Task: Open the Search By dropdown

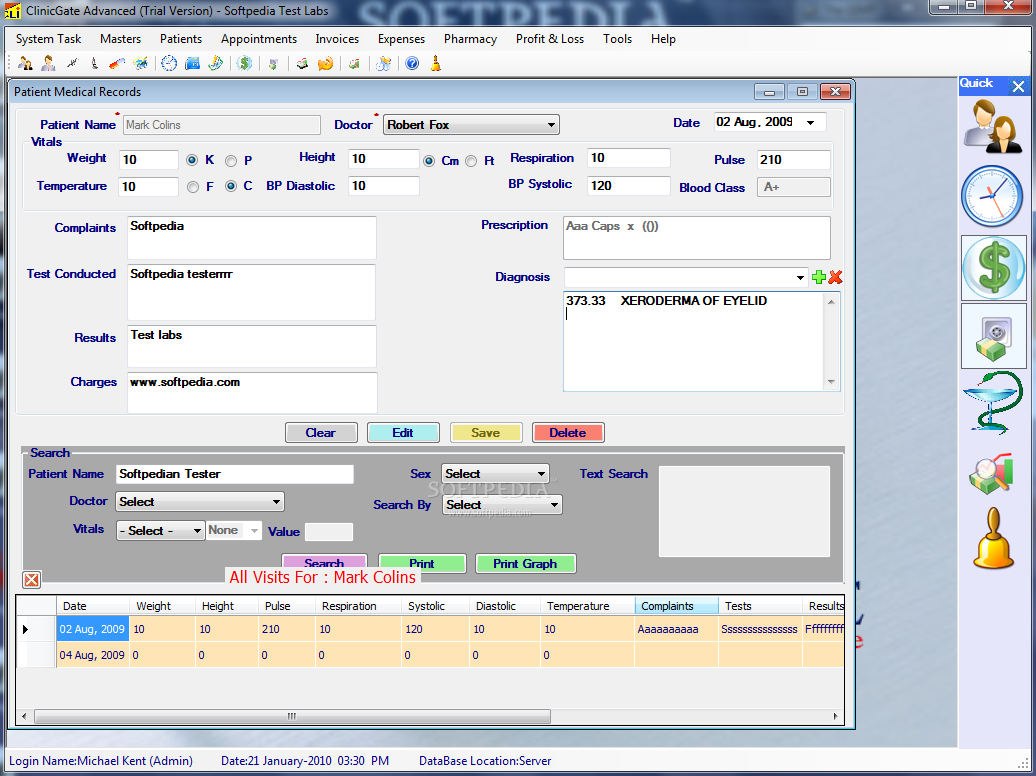Action: tap(501, 505)
